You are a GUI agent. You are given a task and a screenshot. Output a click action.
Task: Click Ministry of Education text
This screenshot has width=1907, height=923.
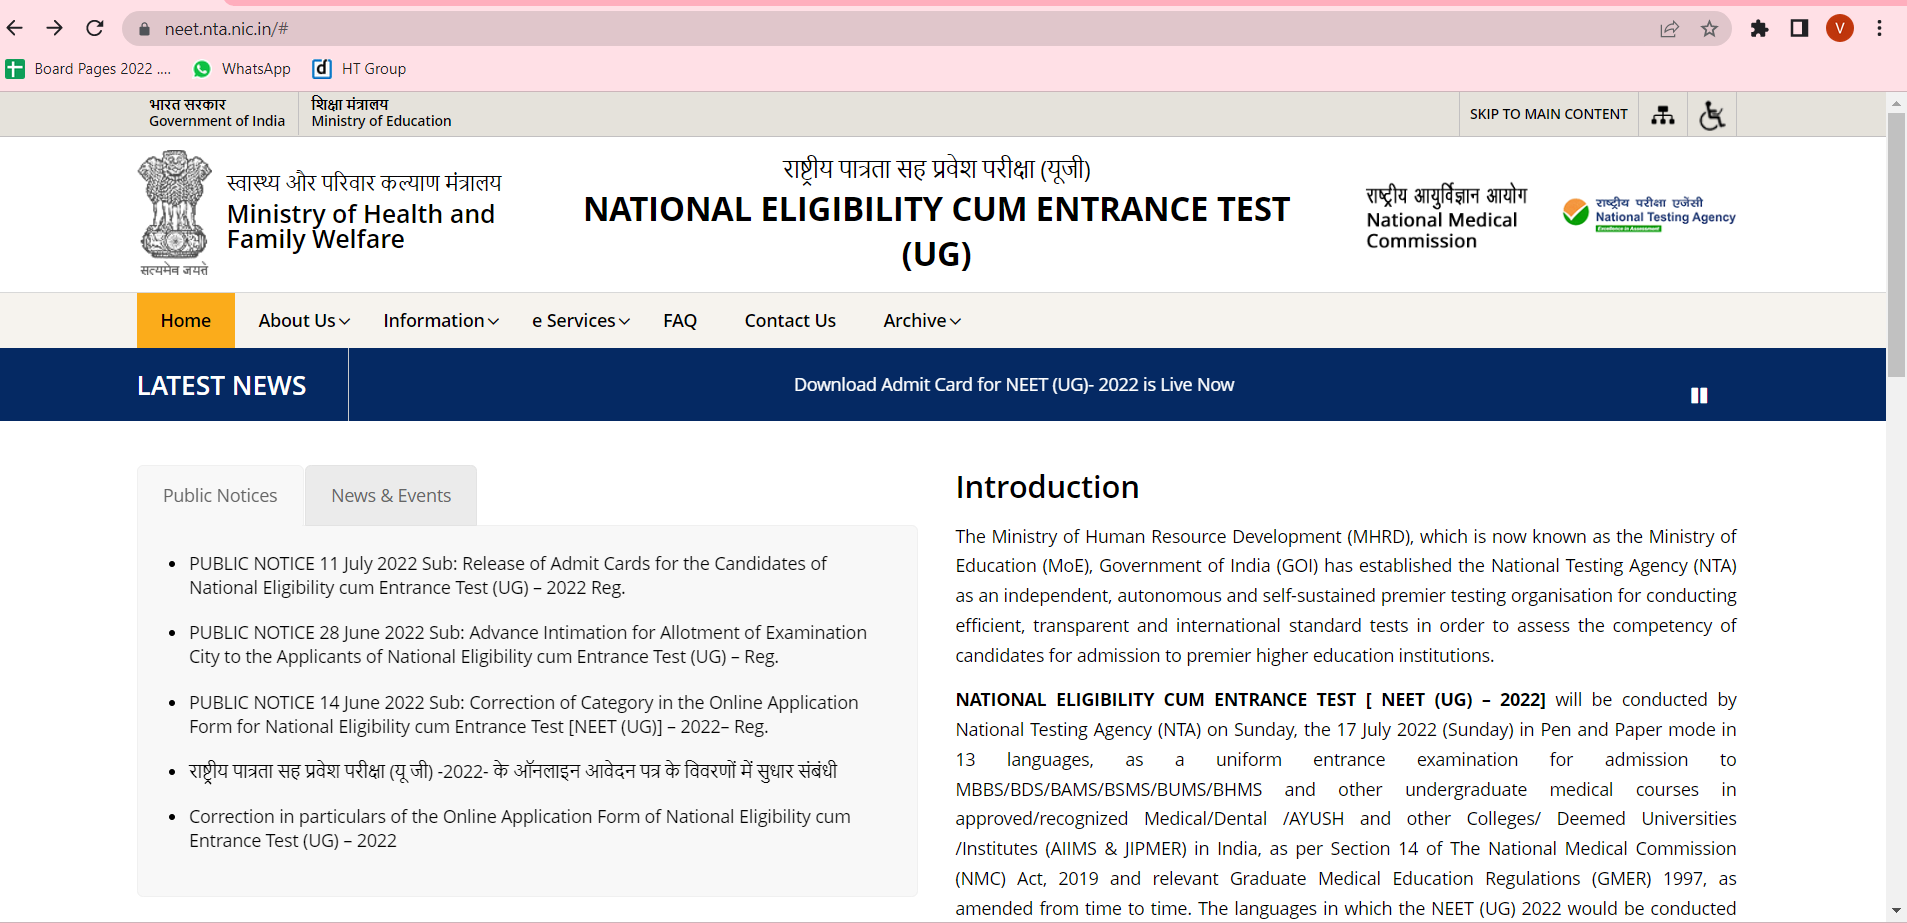381,121
